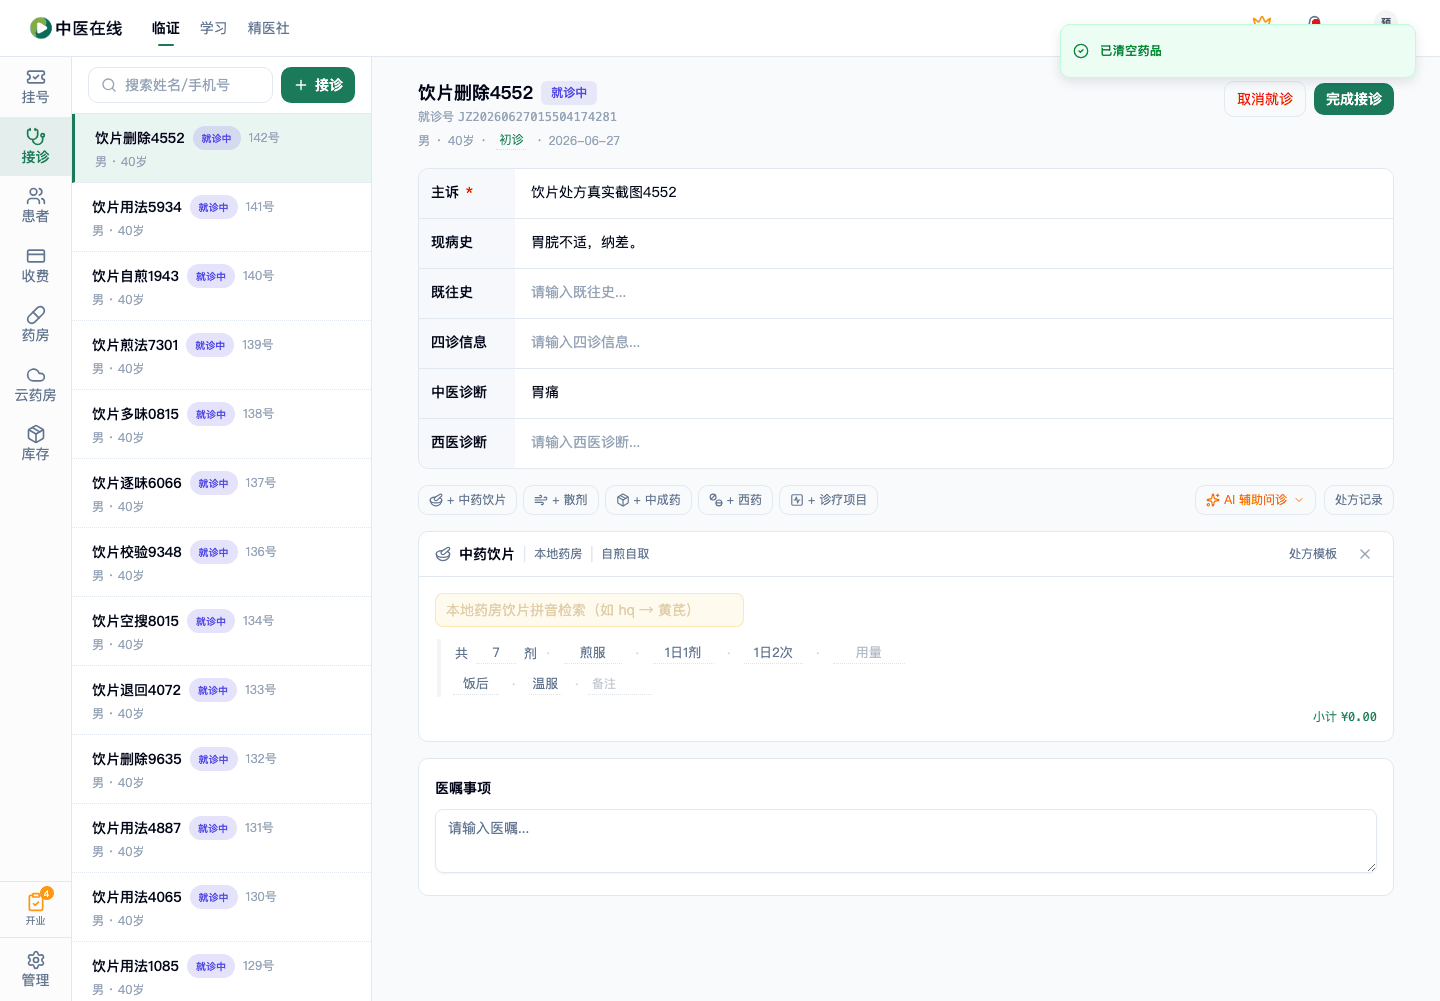This screenshot has height=1001, width=1440.
Task: Select patient 饮片校验9348
Action: pyautogui.click(x=222, y=562)
